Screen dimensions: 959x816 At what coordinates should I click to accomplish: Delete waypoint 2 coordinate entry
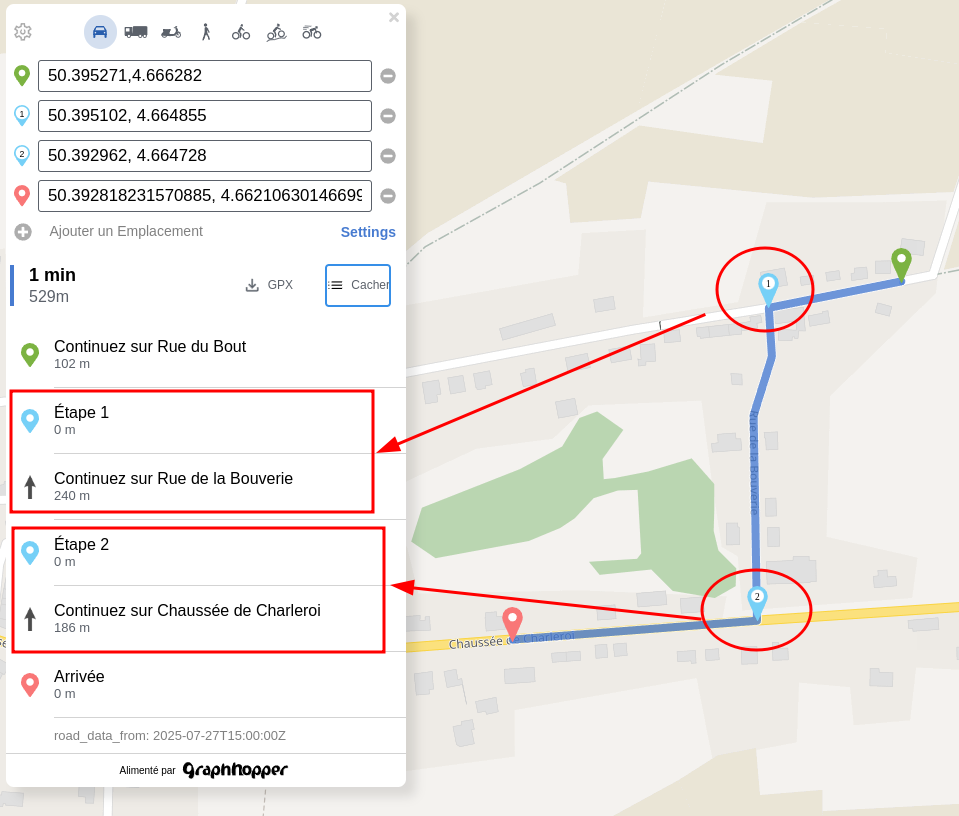point(388,156)
